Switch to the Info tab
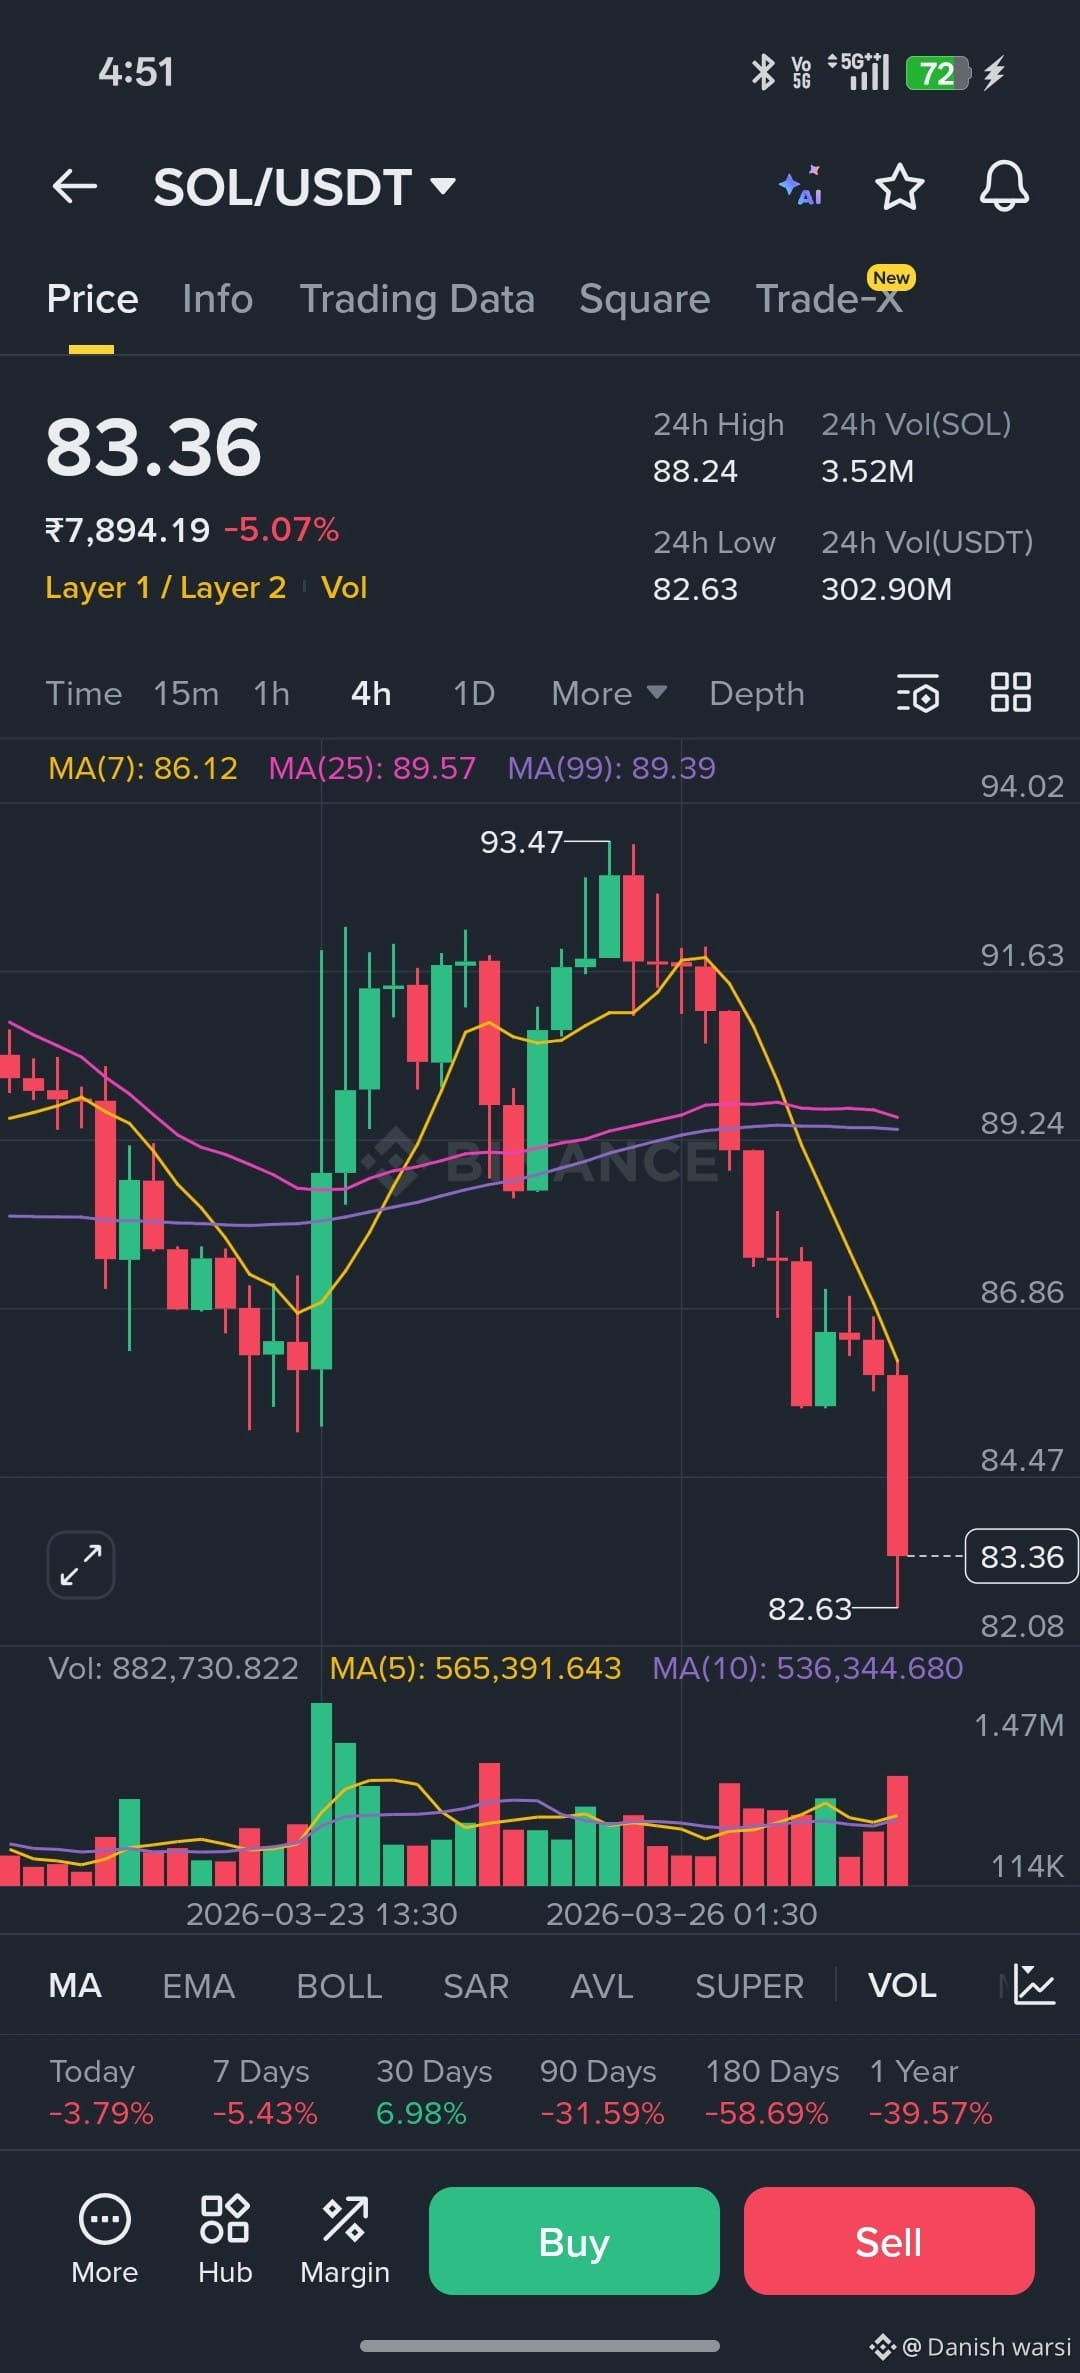 218,299
